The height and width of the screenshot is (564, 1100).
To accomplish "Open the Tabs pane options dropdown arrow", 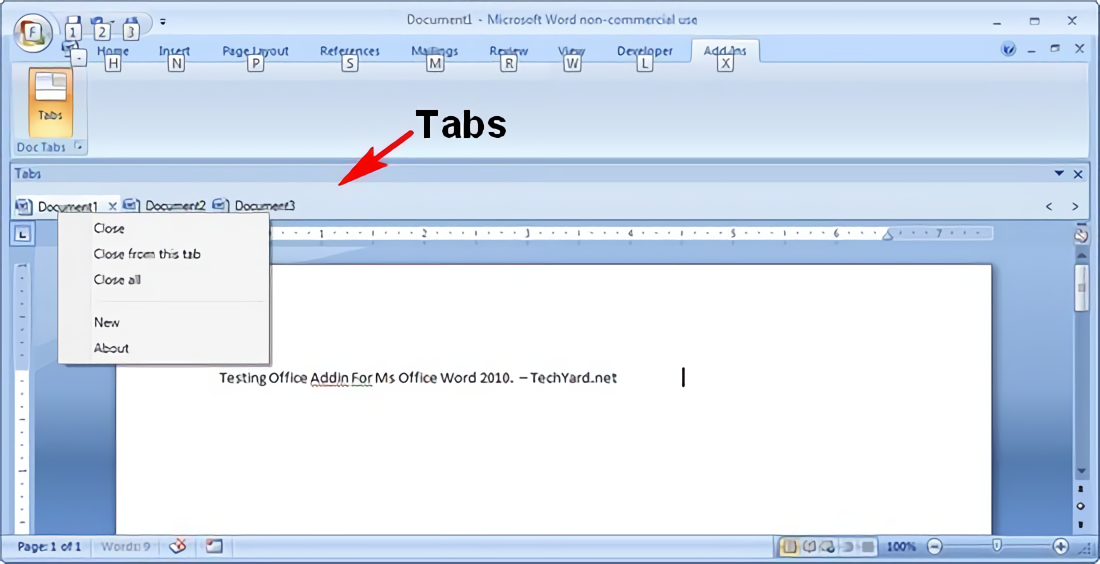I will 1059,173.
